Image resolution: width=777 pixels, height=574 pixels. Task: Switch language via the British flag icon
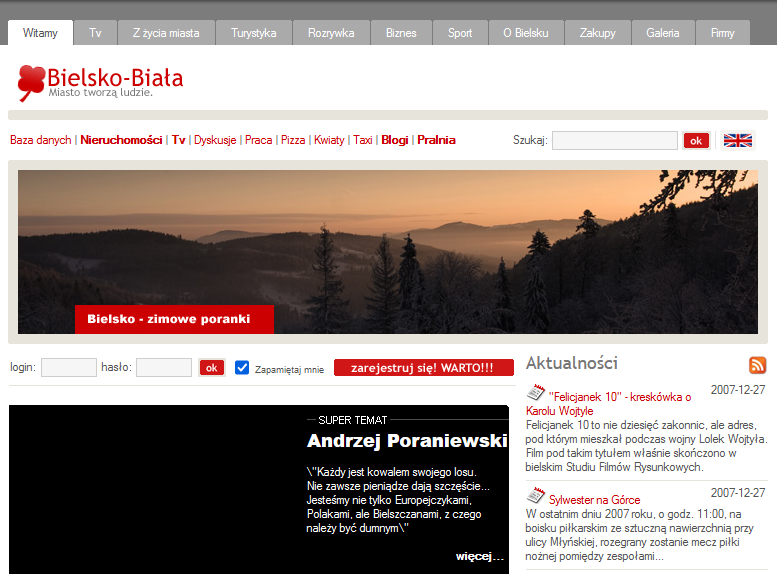(737, 140)
